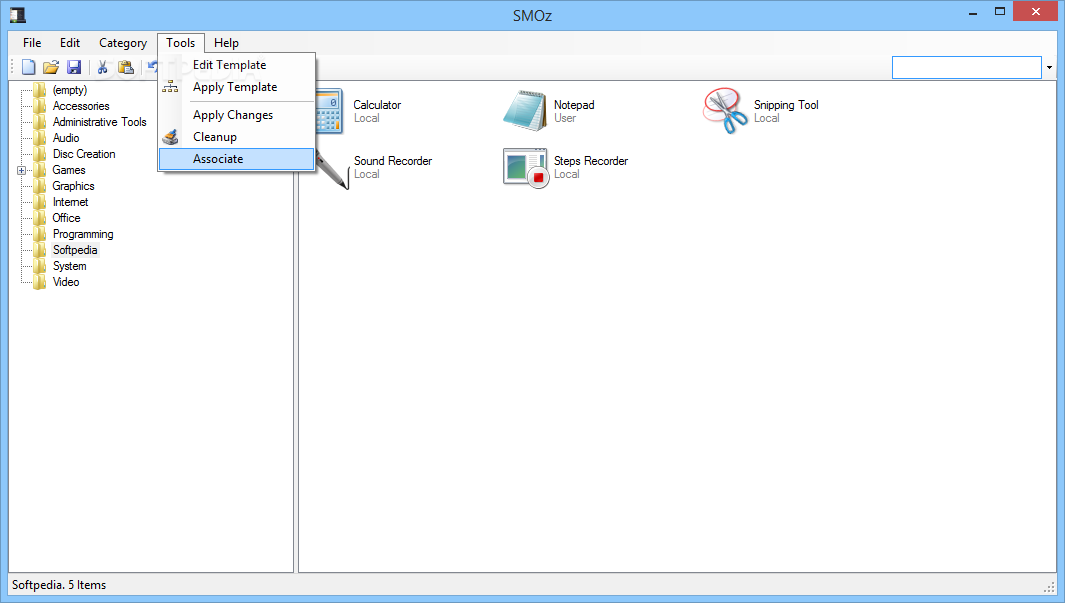1065x603 pixels.
Task: Select the Games category label
Action: click(x=69, y=170)
